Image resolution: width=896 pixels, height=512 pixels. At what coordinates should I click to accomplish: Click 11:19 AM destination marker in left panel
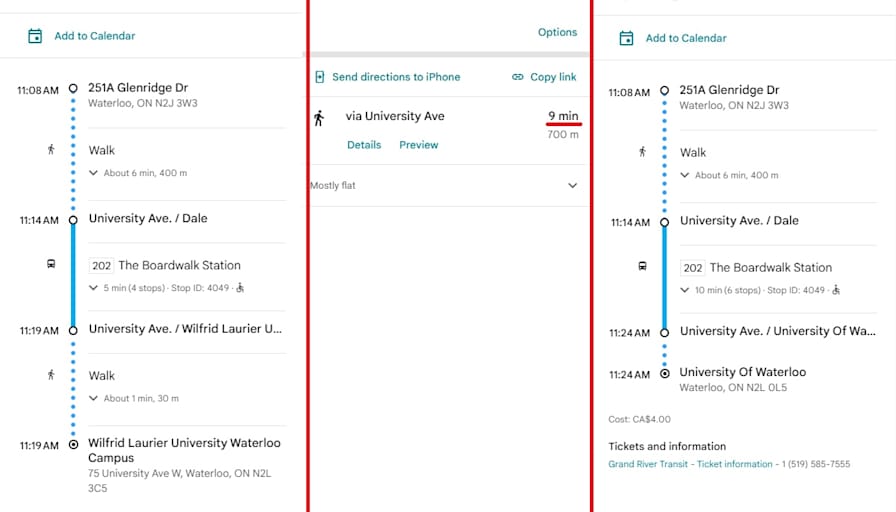(x=73, y=445)
